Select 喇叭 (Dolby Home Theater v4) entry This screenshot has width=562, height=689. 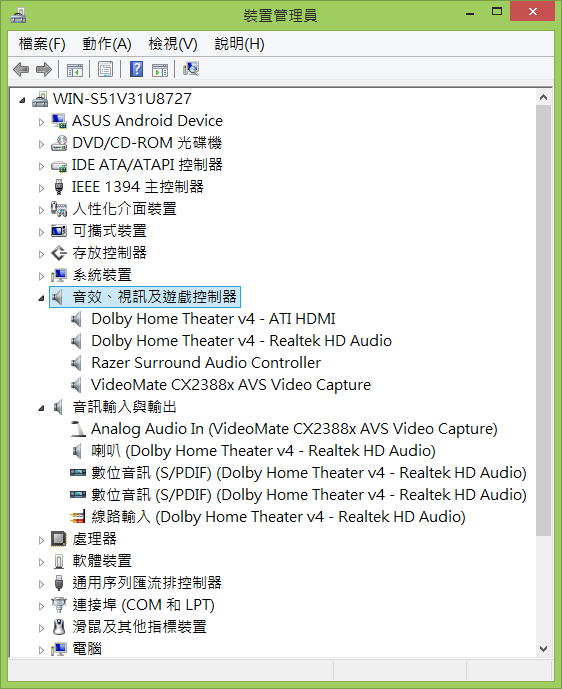[263, 451]
